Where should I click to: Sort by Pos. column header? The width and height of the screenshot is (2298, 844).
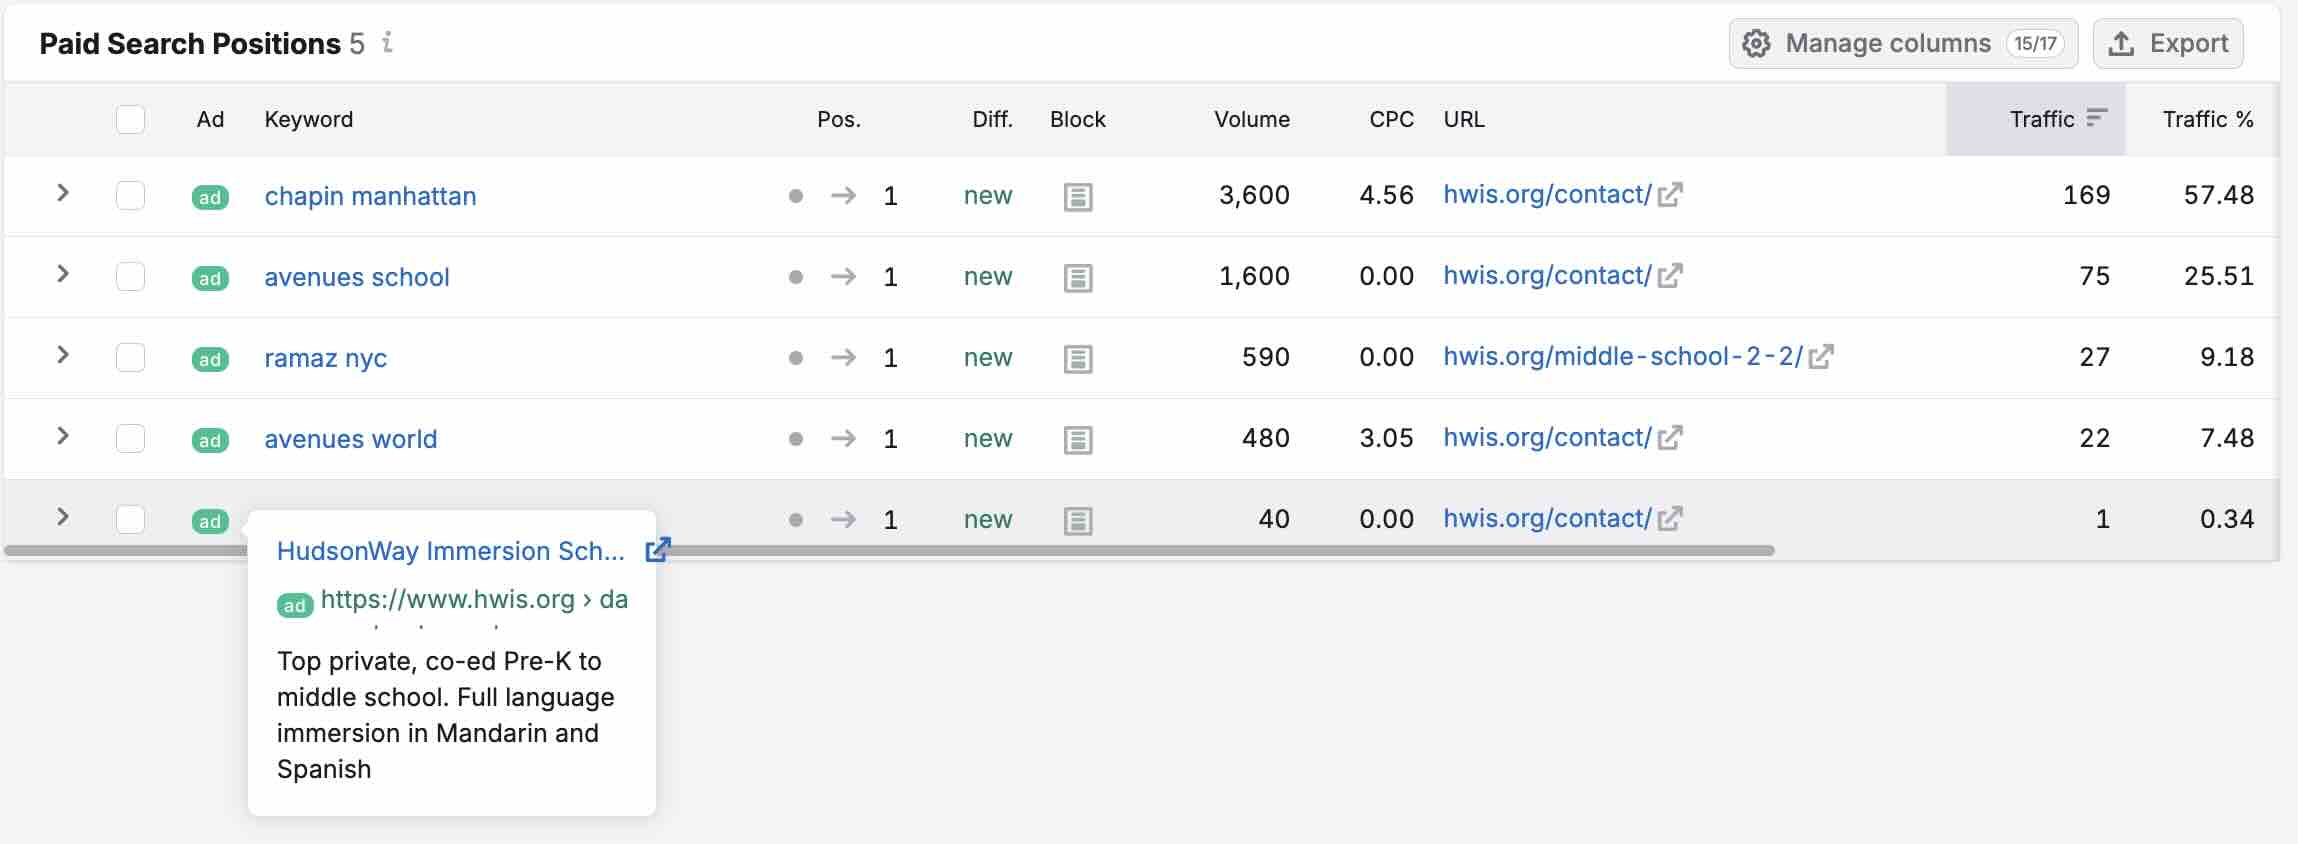tap(839, 119)
